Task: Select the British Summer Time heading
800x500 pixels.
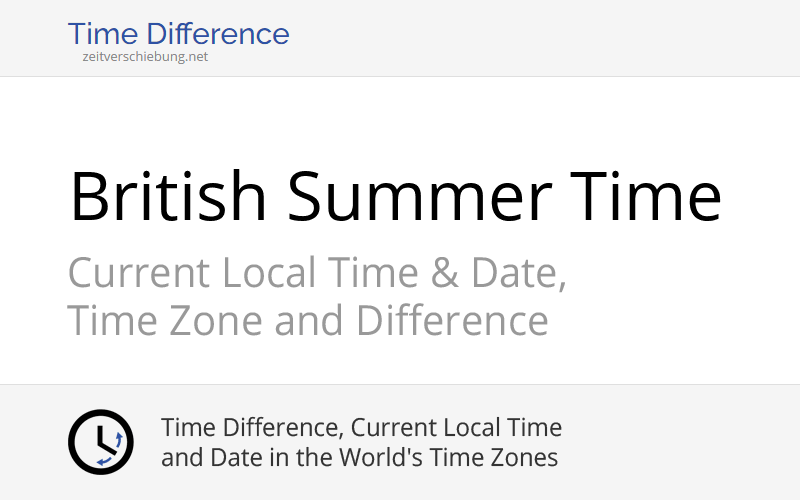Action: (395, 196)
